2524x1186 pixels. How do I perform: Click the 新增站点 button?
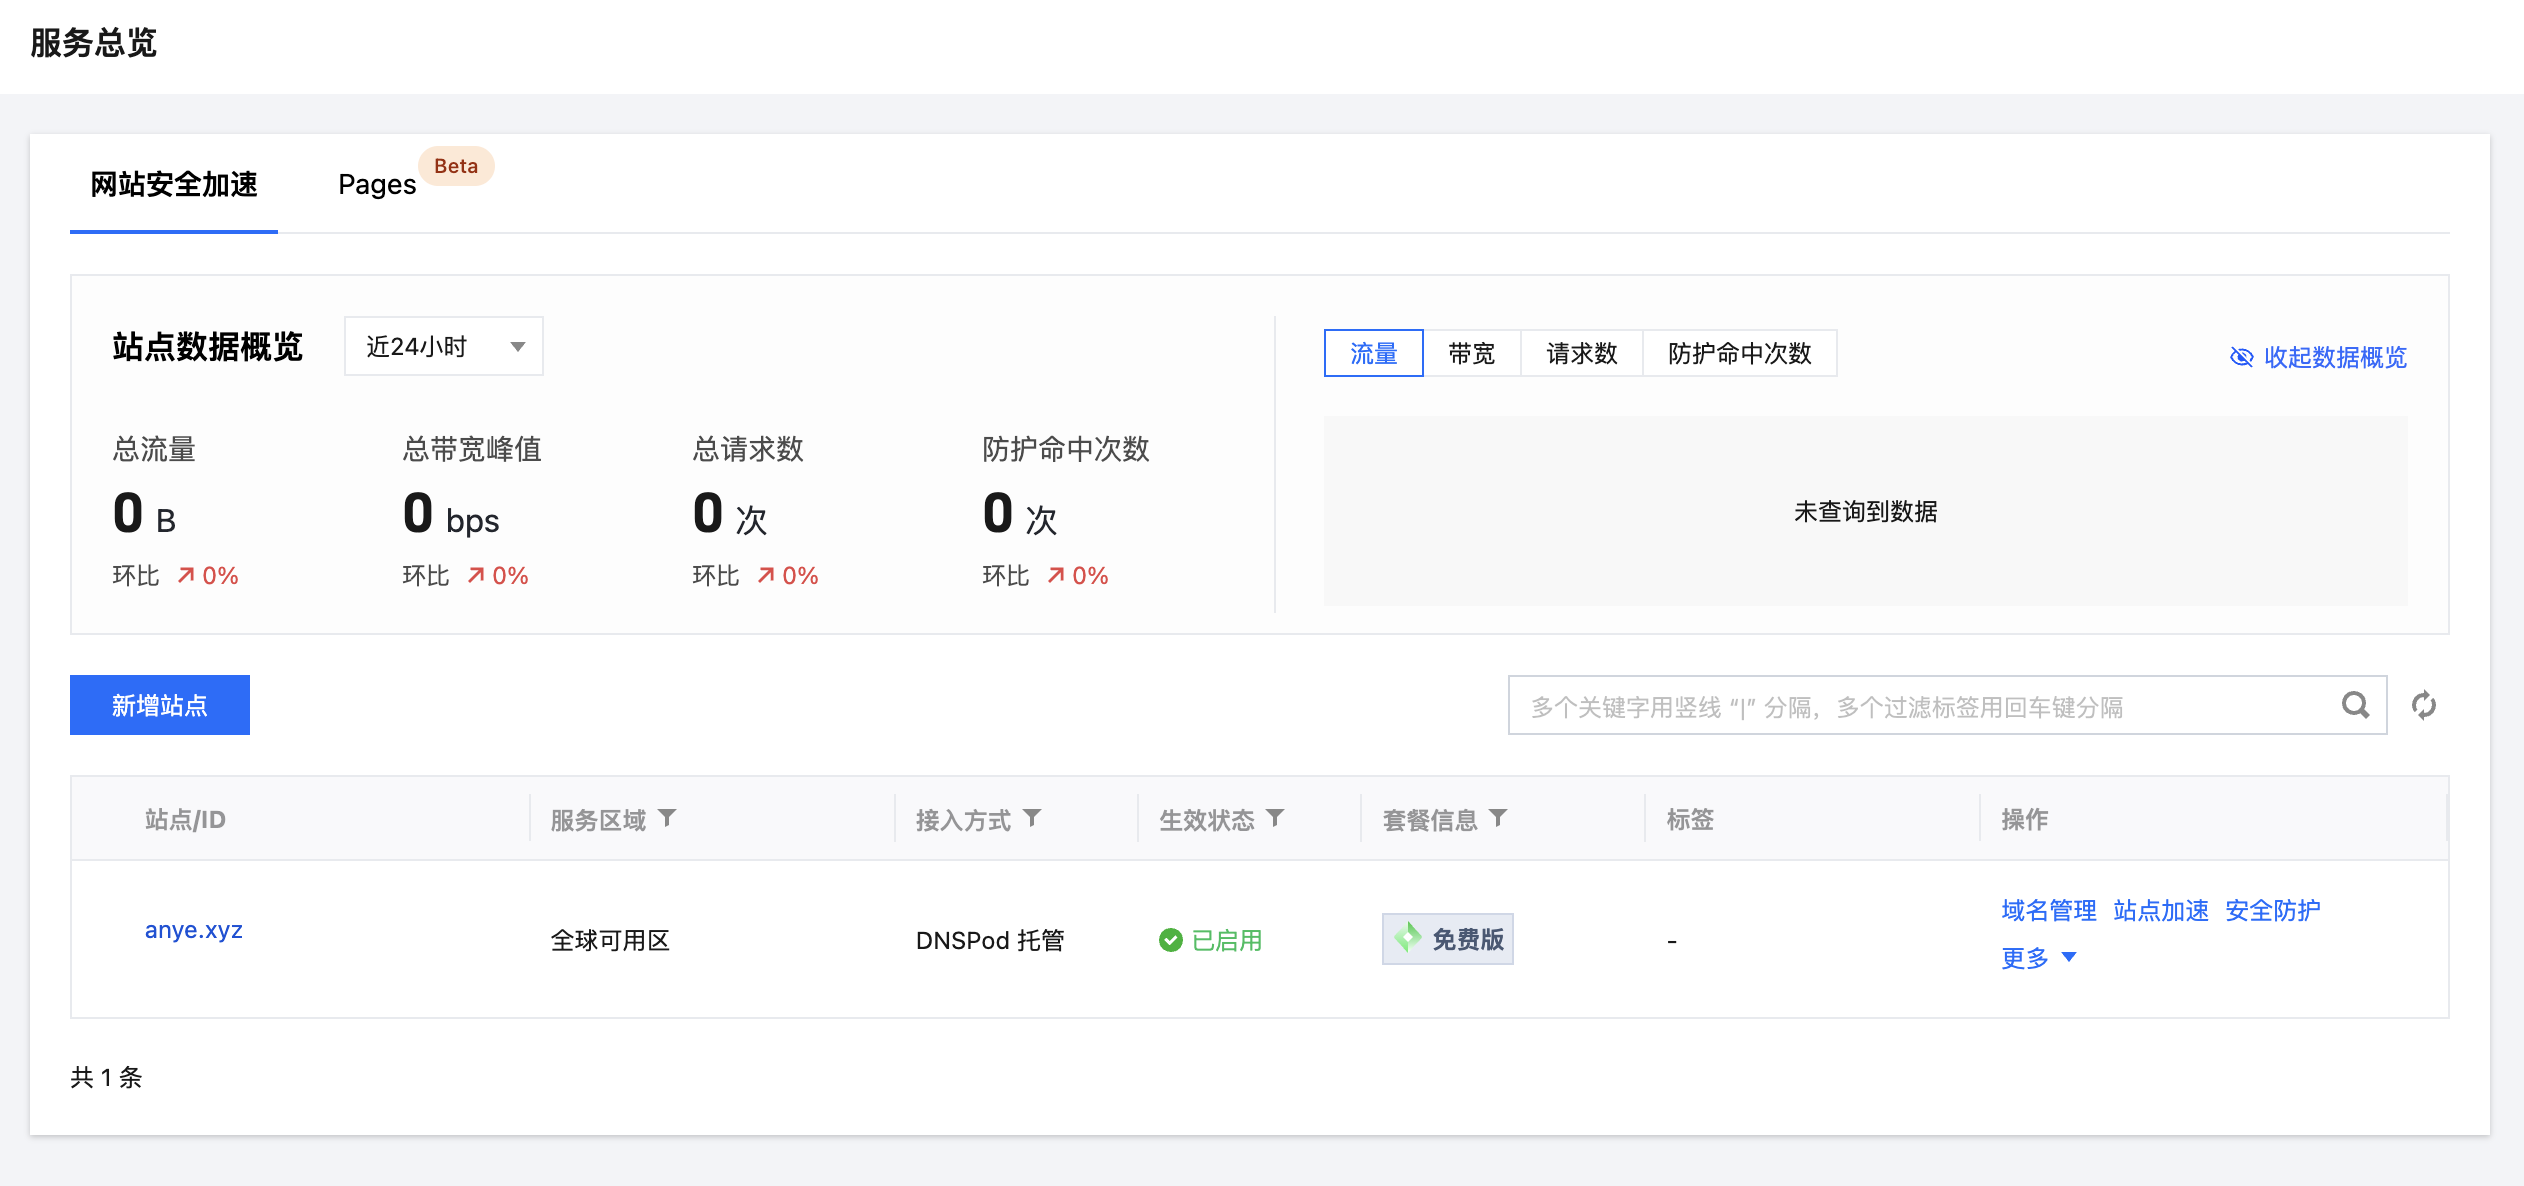pyautogui.click(x=159, y=704)
